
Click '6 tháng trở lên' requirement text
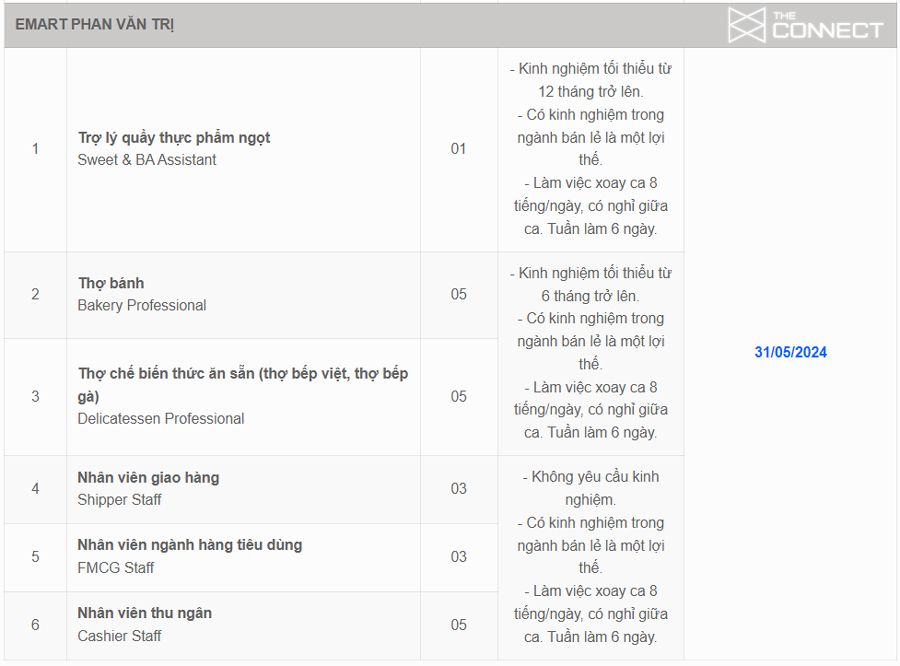590,296
